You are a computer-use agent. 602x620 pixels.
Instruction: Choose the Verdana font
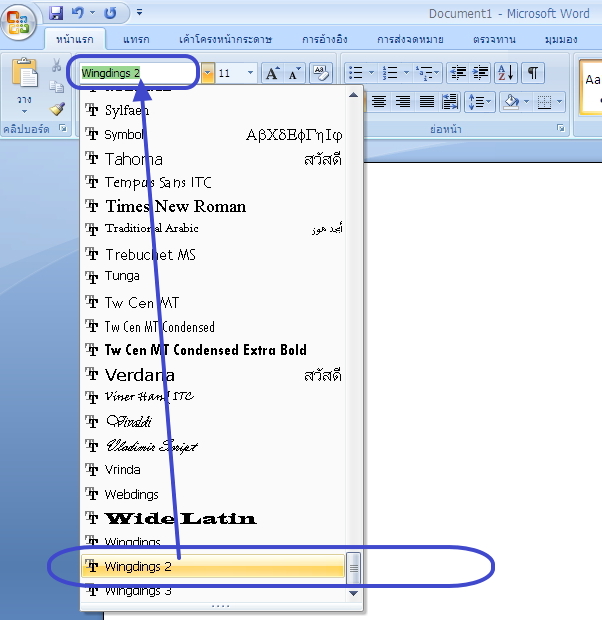[x=214, y=374]
